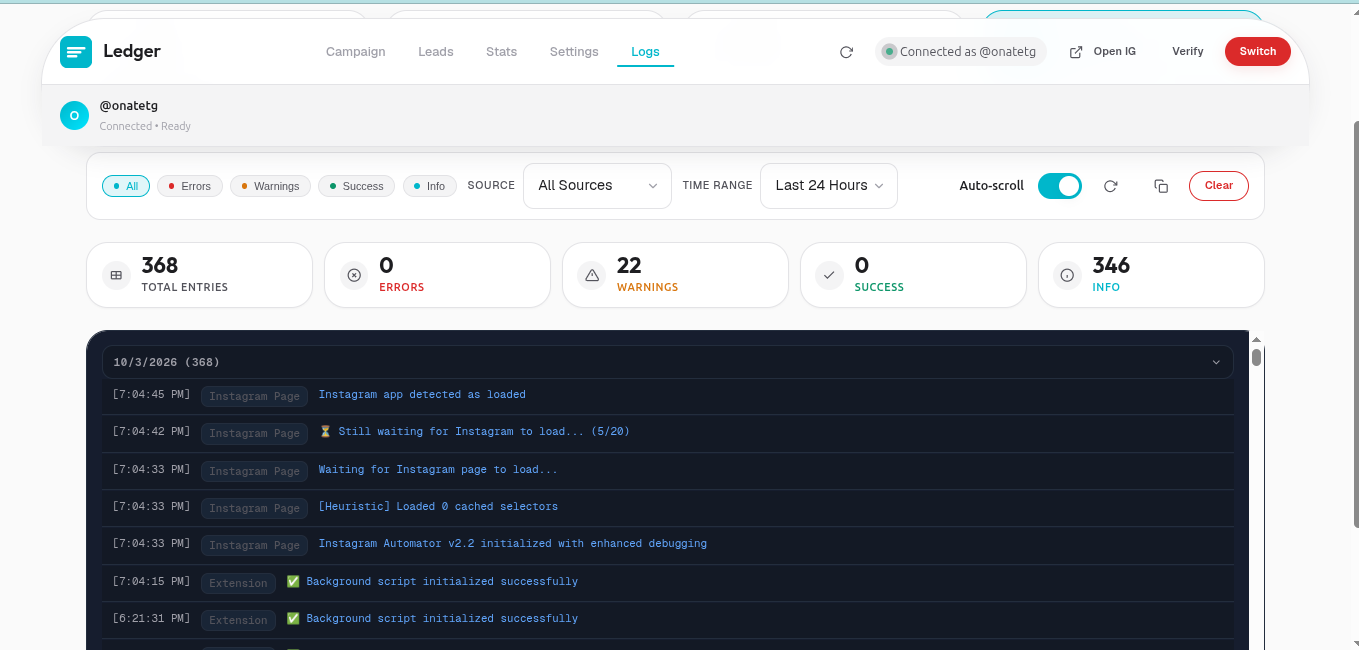Select the All filter chip

point(126,186)
